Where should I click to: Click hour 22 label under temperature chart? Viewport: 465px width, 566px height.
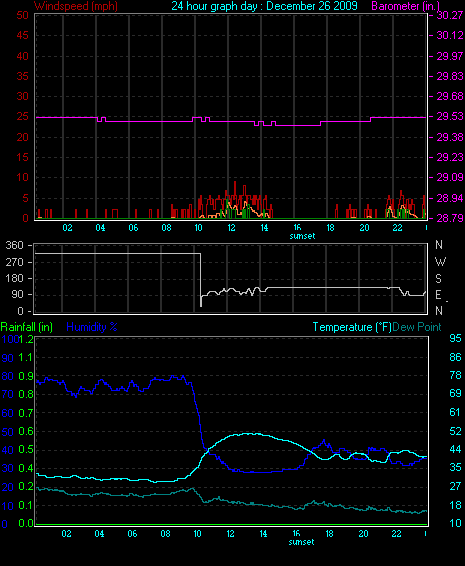[396, 534]
